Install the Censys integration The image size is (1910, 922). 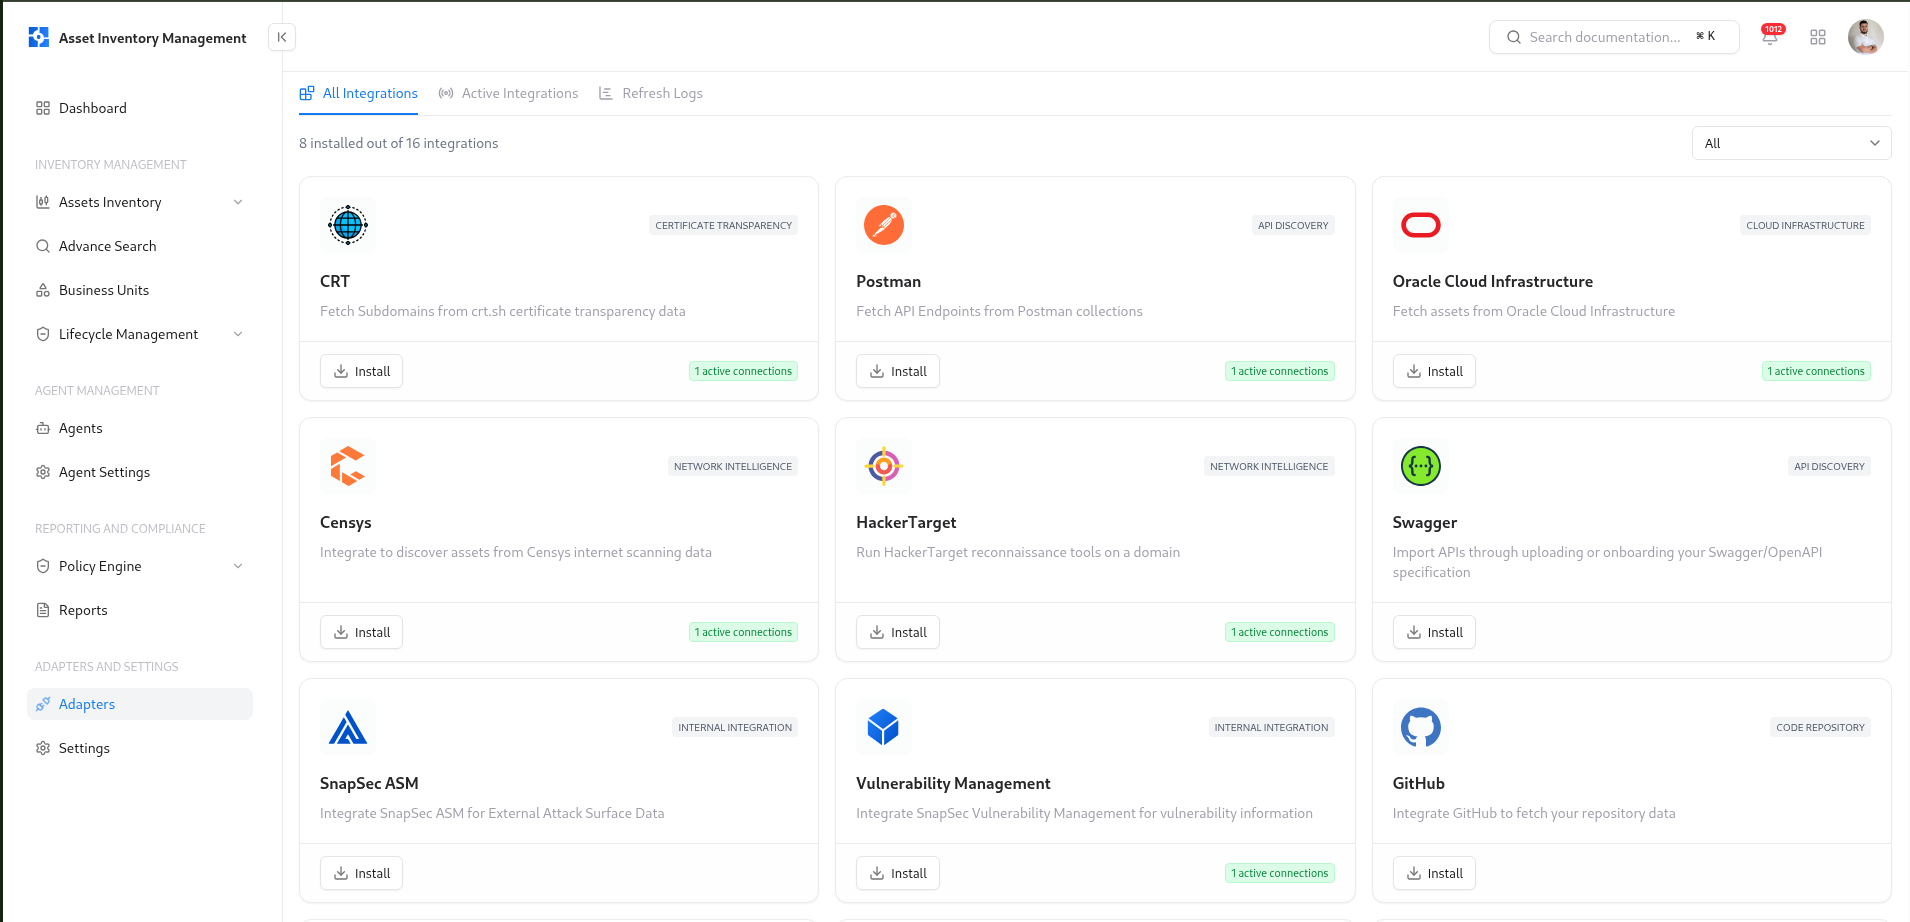coord(362,632)
